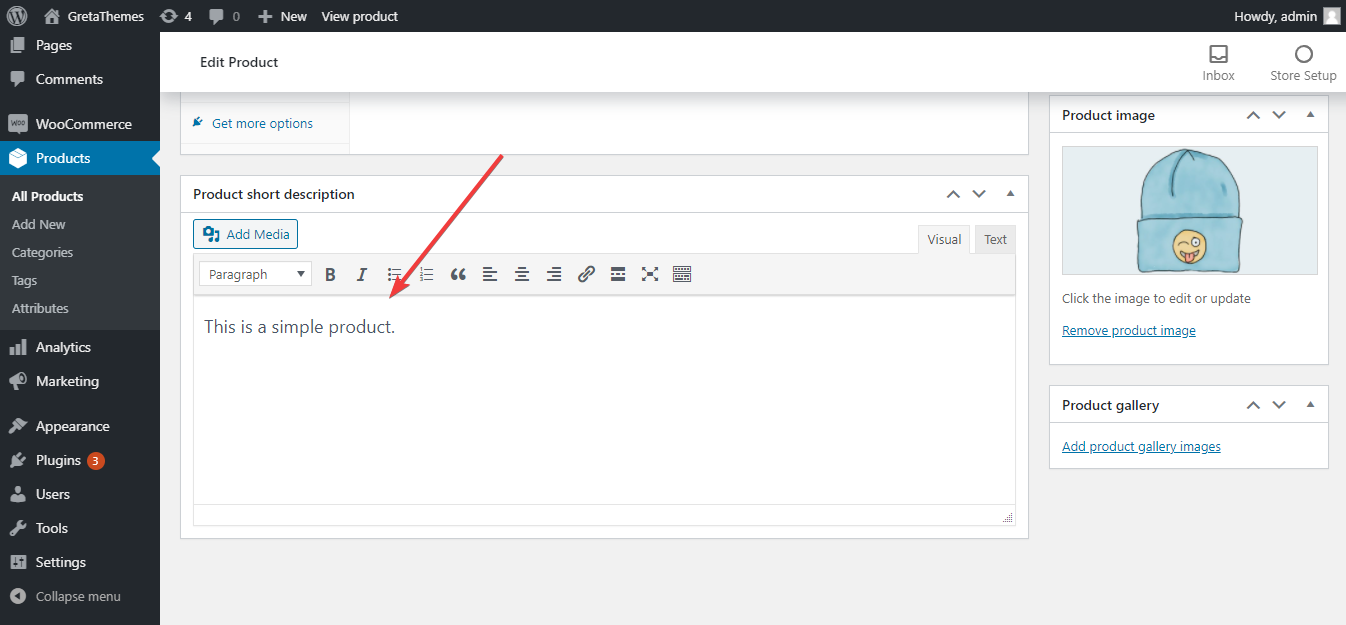The height and width of the screenshot is (625, 1346).
Task: Create a bulleted list
Action: tap(394, 273)
